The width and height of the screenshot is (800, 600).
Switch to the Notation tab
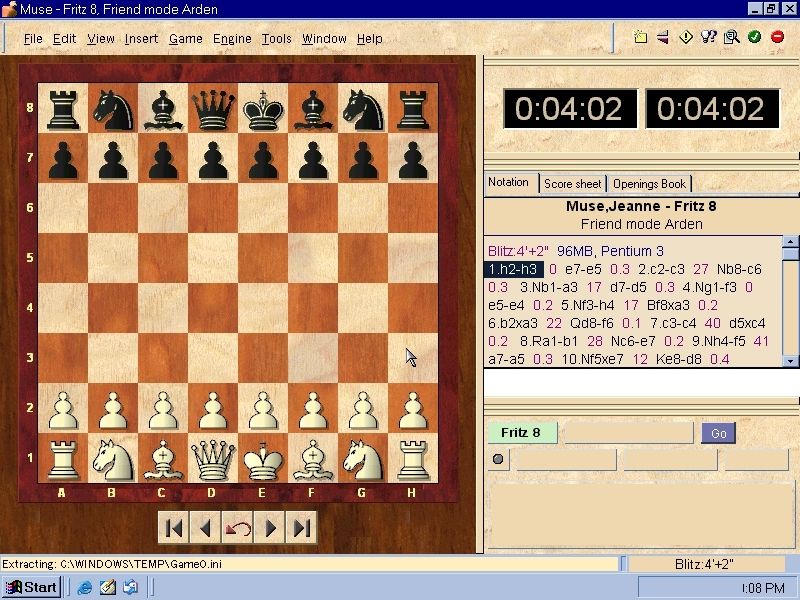pyautogui.click(x=509, y=183)
